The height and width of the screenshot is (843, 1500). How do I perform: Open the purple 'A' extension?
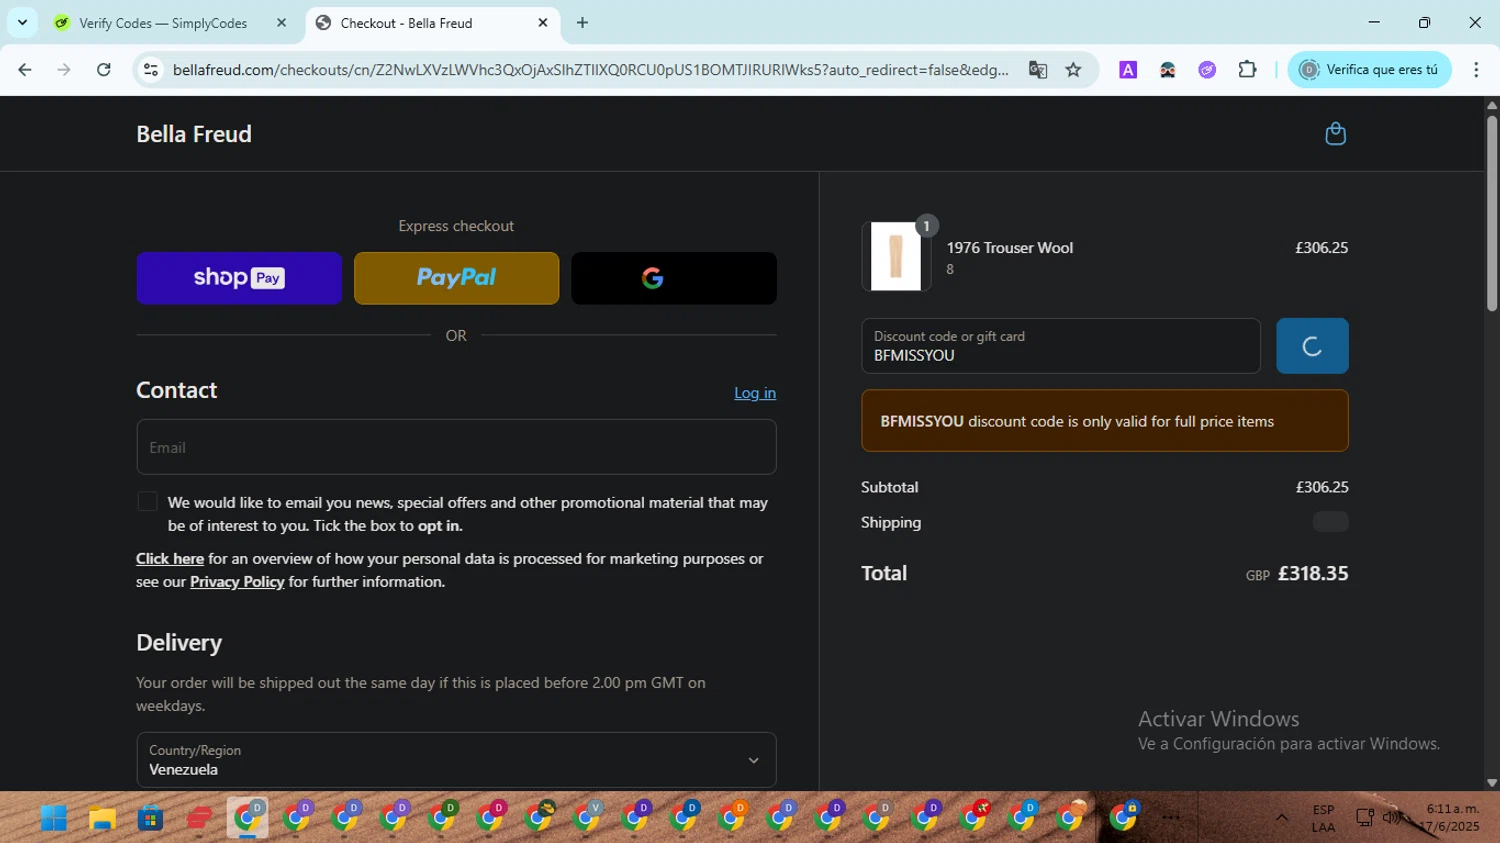pyautogui.click(x=1128, y=70)
